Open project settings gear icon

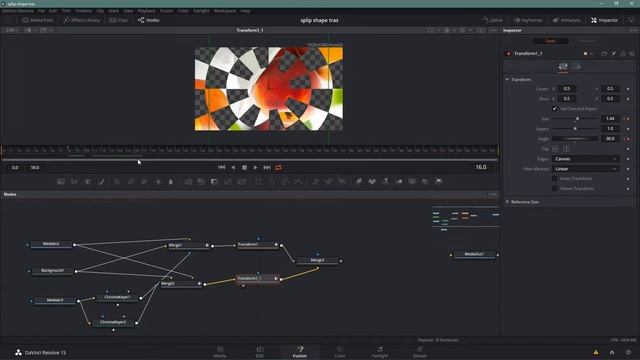click(629, 352)
